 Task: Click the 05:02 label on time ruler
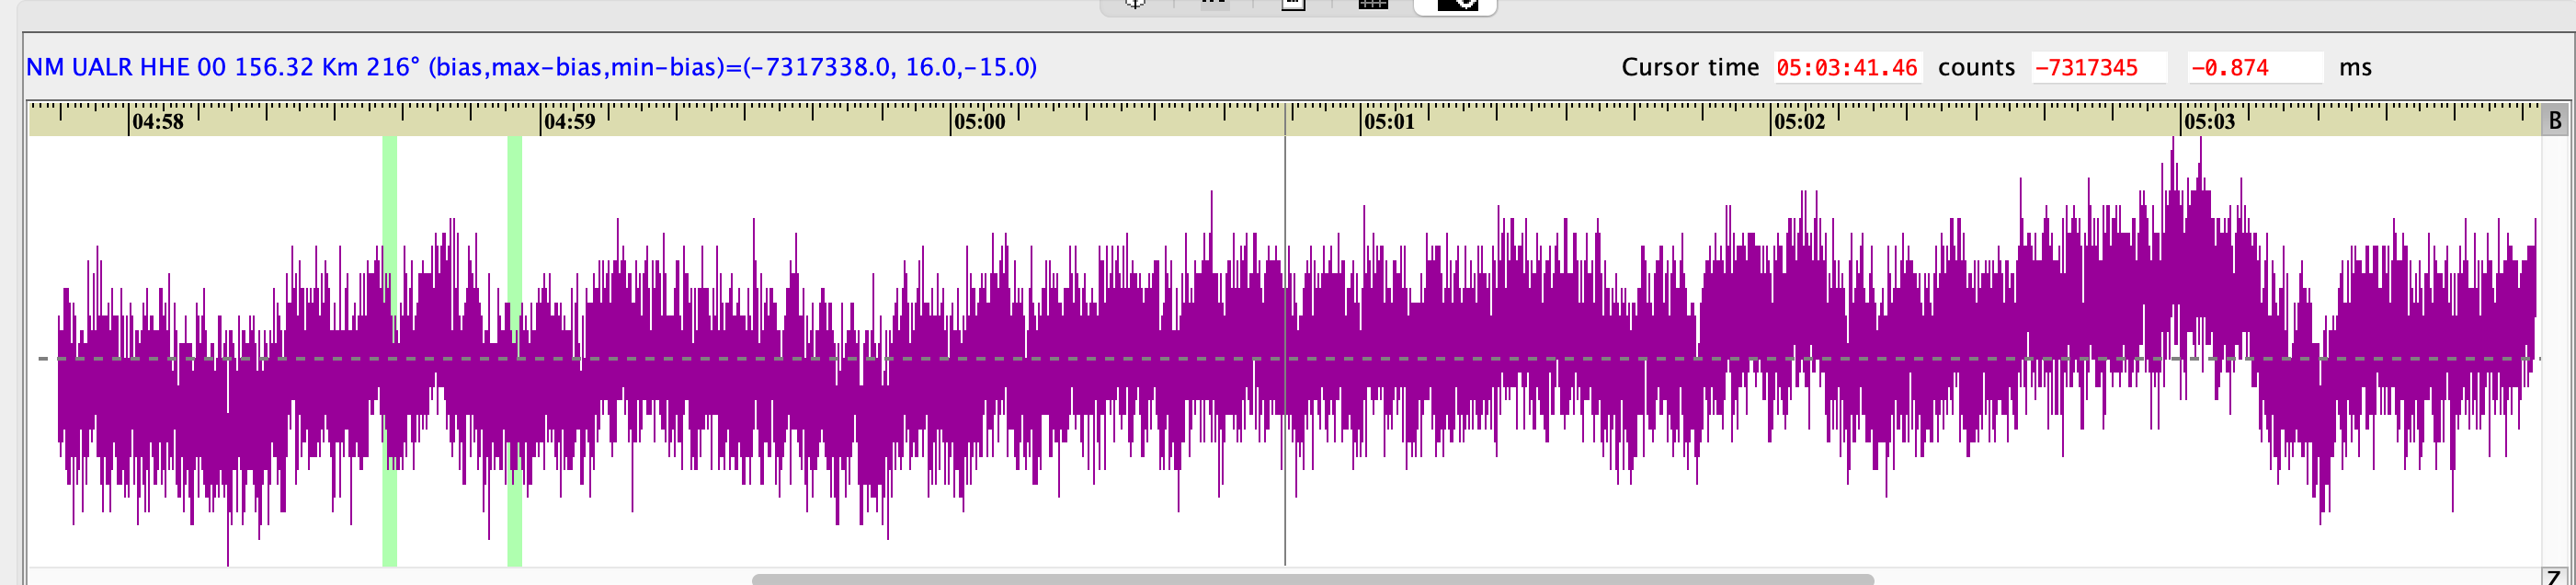[1799, 122]
